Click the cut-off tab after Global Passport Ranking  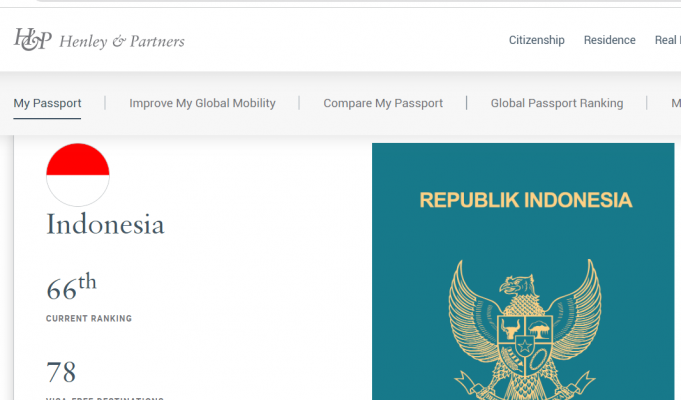(x=675, y=103)
